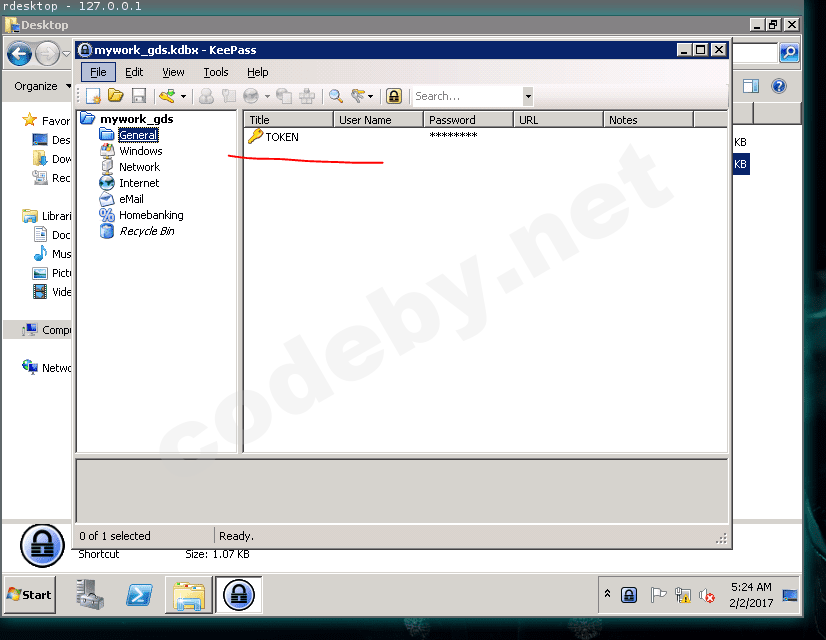Click the Perform Auto-Type toolbar icon
826x640 pixels.
coord(307,96)
